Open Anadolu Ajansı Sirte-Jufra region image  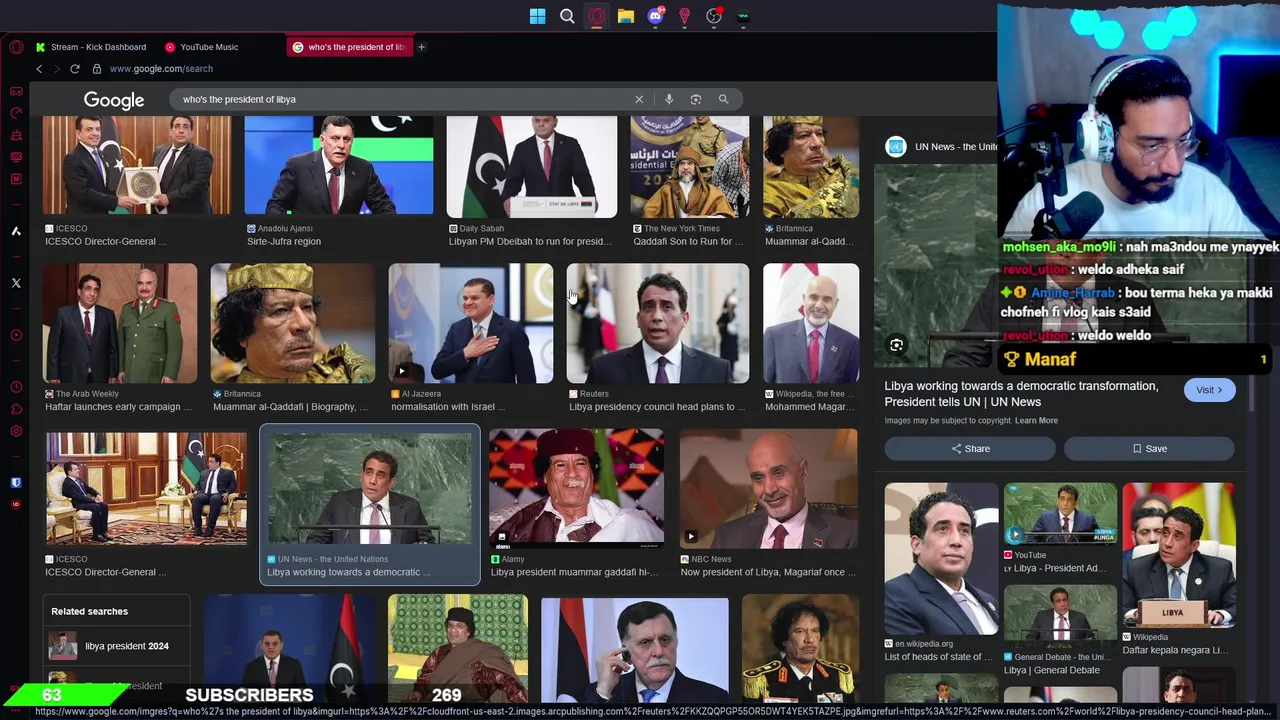click(x=339, y=166)
